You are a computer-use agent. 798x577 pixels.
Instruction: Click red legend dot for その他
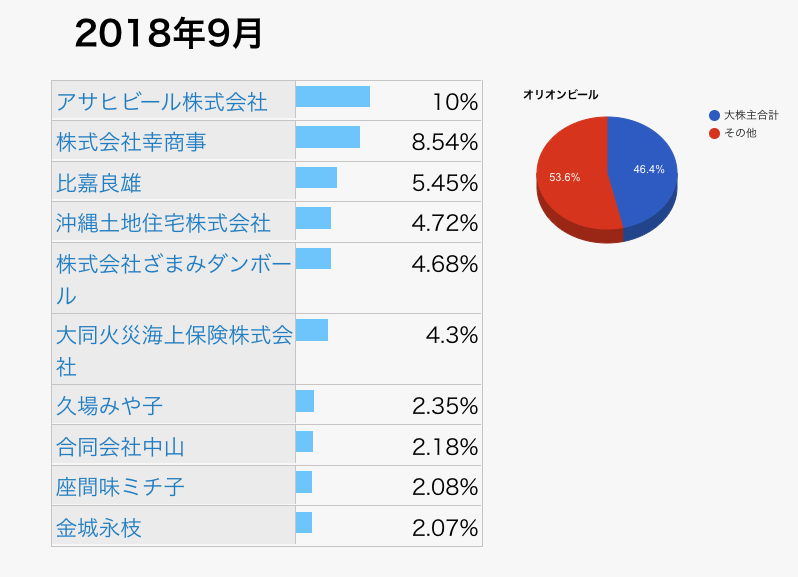coord(714,133)
